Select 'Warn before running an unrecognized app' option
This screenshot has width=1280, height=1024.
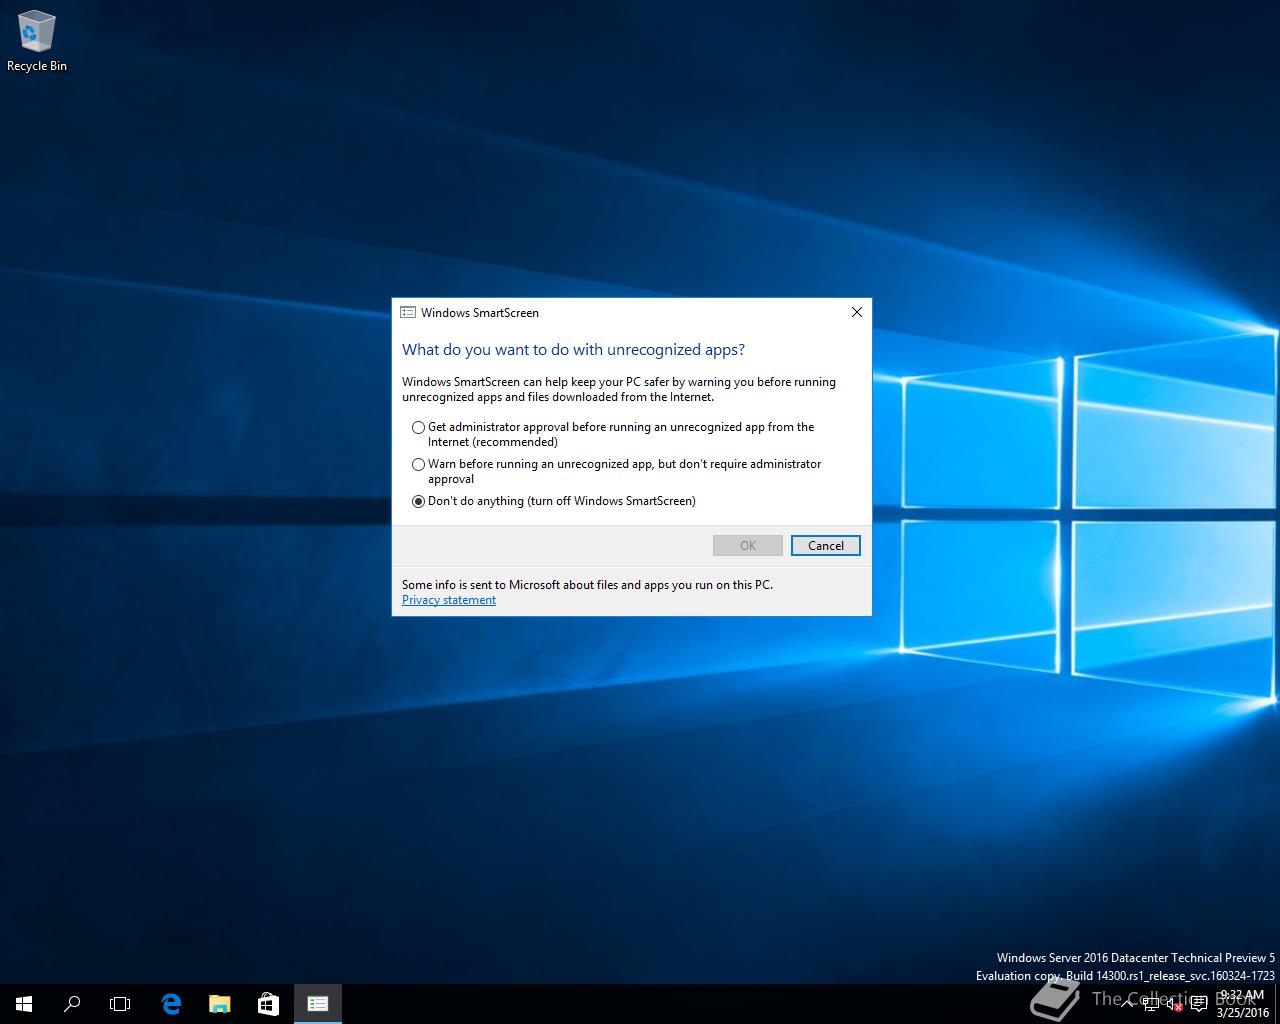pyautogui.click(x=418, y=464)
